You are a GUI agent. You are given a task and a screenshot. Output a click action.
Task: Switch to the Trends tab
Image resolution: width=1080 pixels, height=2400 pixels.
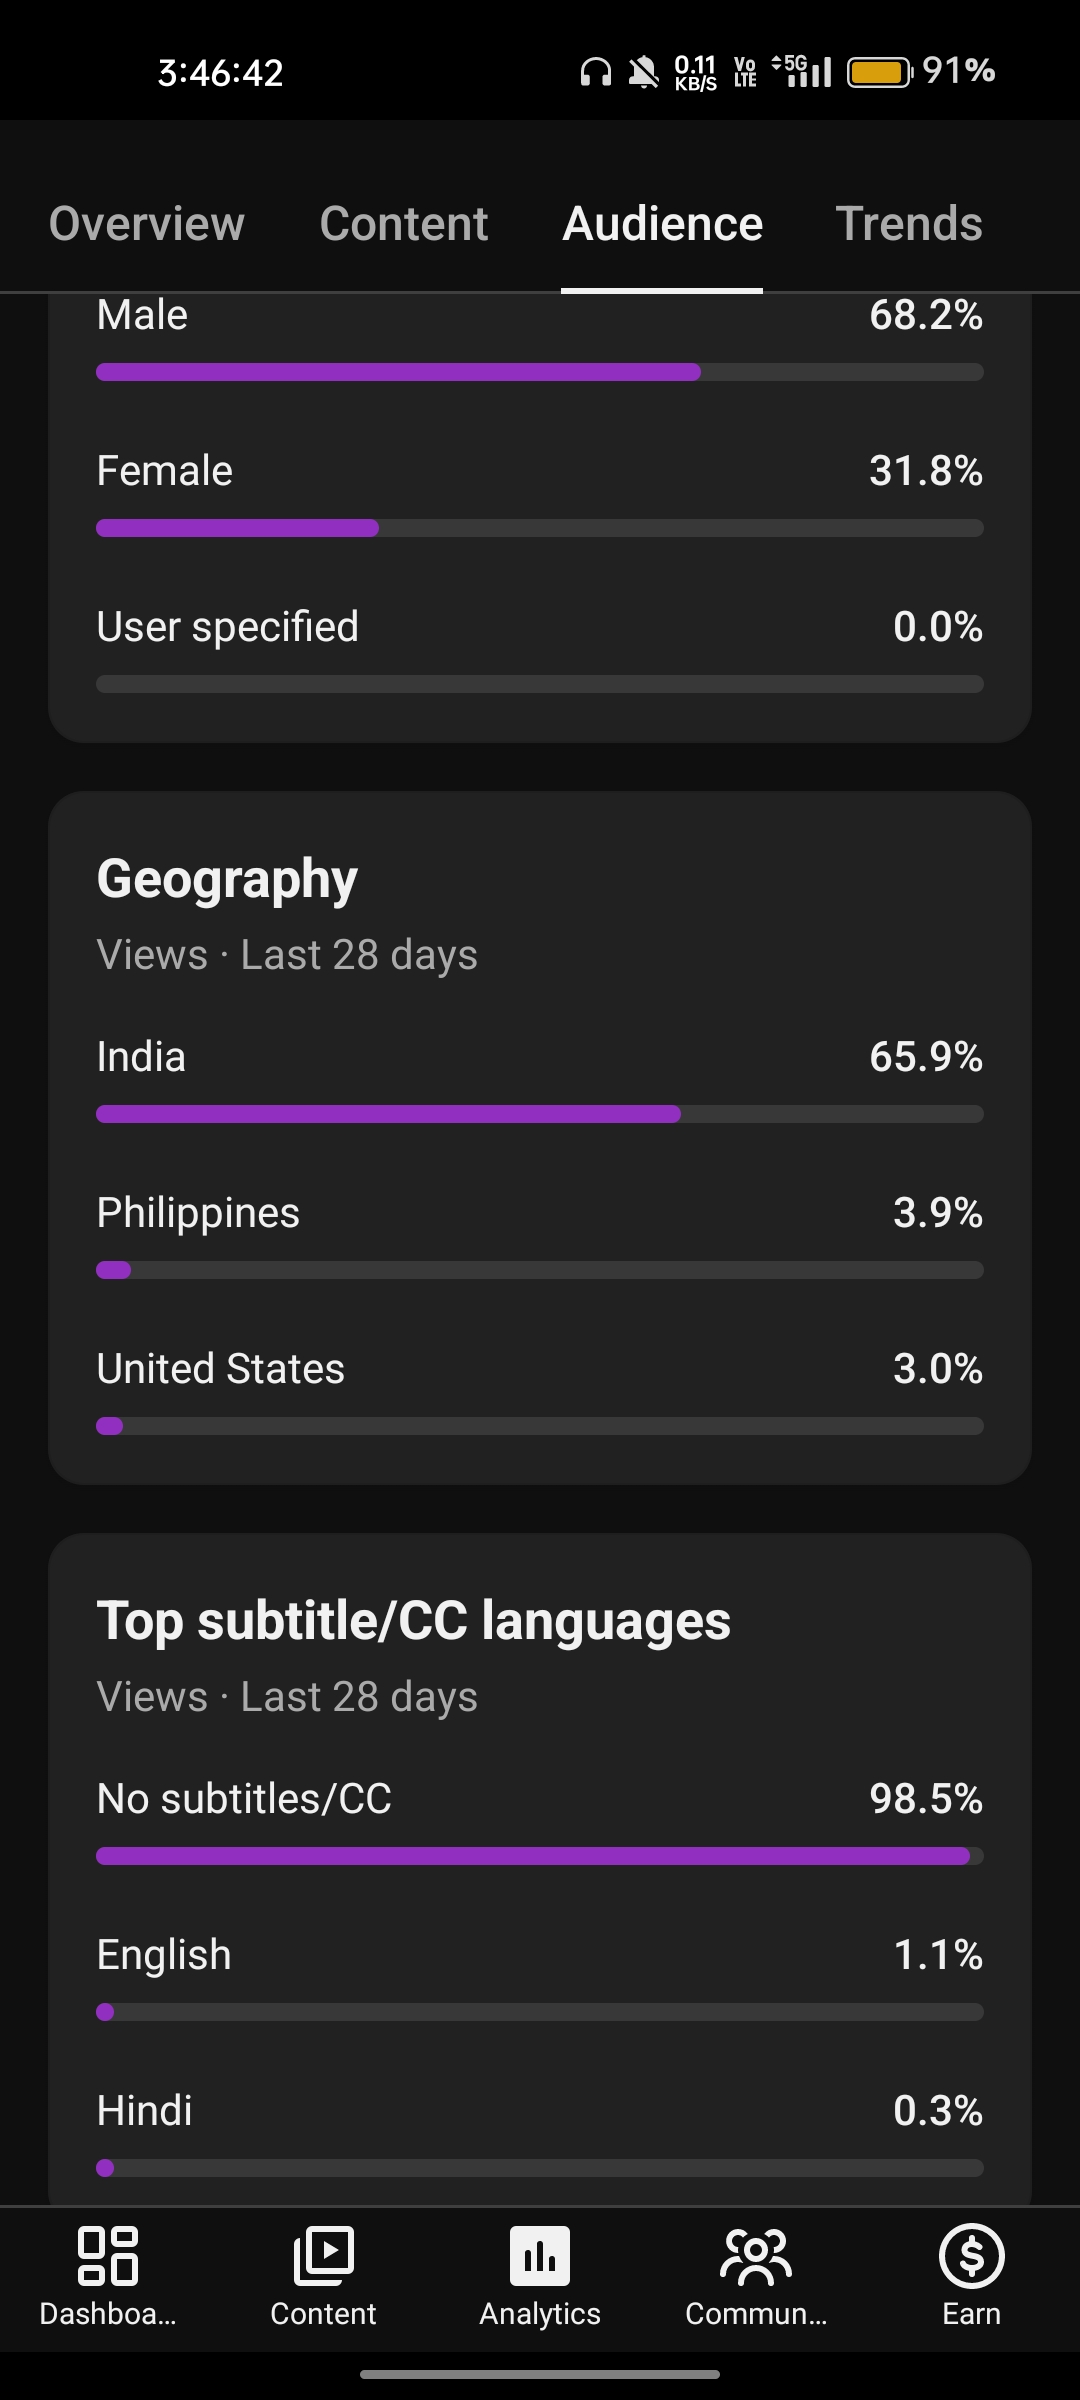coord(909,223)
